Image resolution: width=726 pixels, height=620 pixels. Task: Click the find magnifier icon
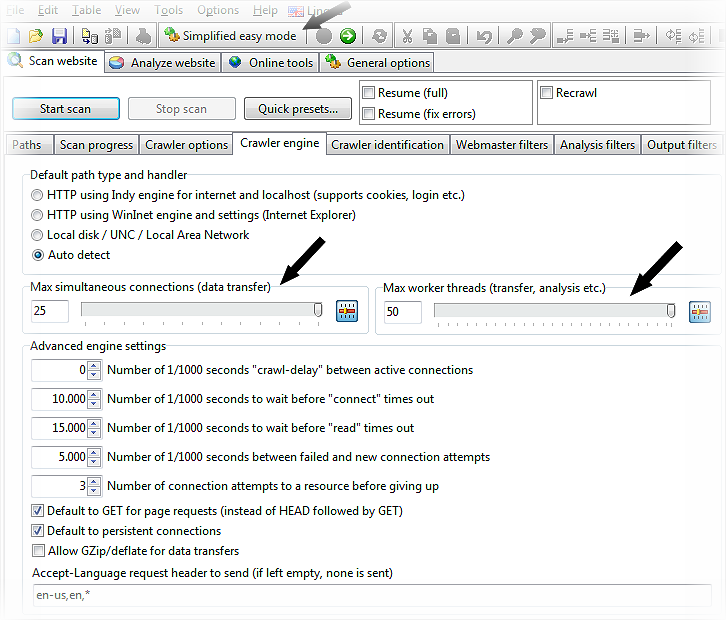[514, 36]
